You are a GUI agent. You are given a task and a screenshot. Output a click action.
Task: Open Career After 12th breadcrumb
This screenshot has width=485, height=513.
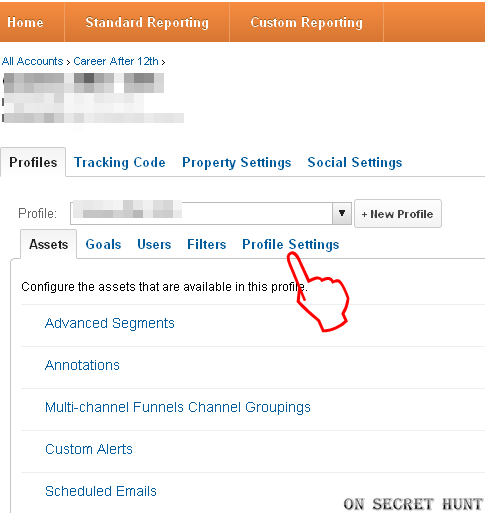coord(116,61)
